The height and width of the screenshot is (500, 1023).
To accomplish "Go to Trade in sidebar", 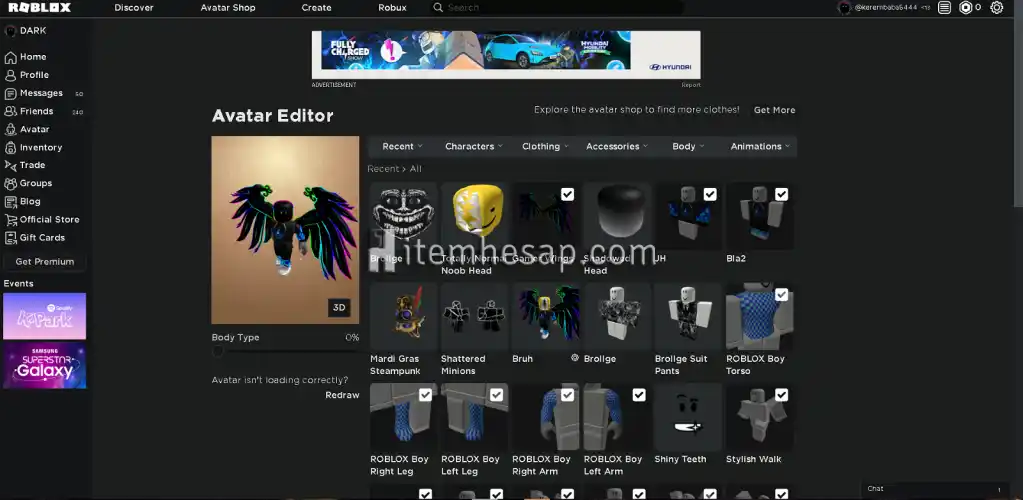I will coord(32,165).
